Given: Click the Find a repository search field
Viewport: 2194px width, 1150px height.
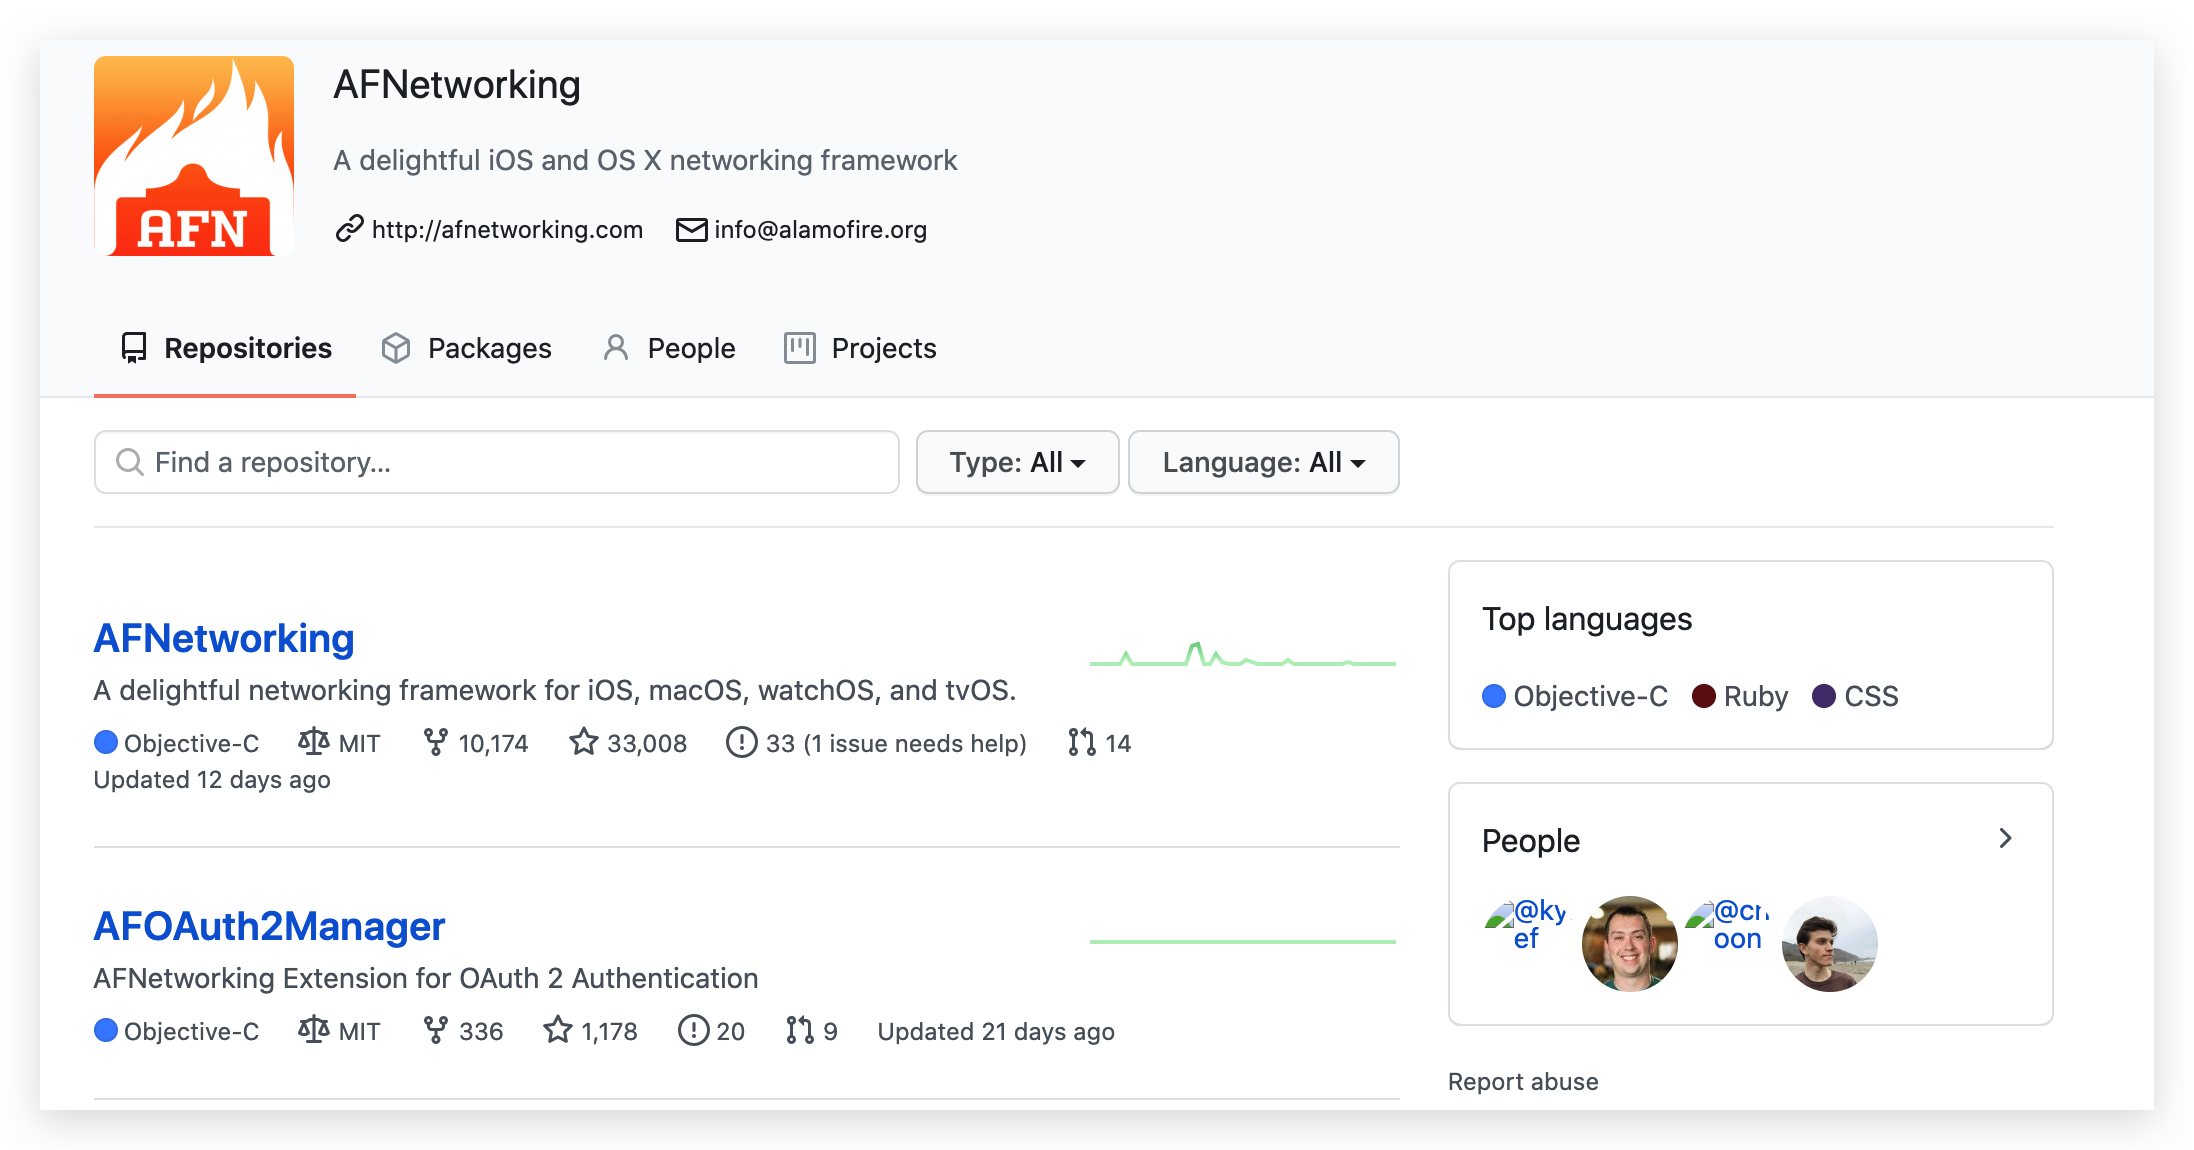Looking at the screenshot, I should pos(497,462).
